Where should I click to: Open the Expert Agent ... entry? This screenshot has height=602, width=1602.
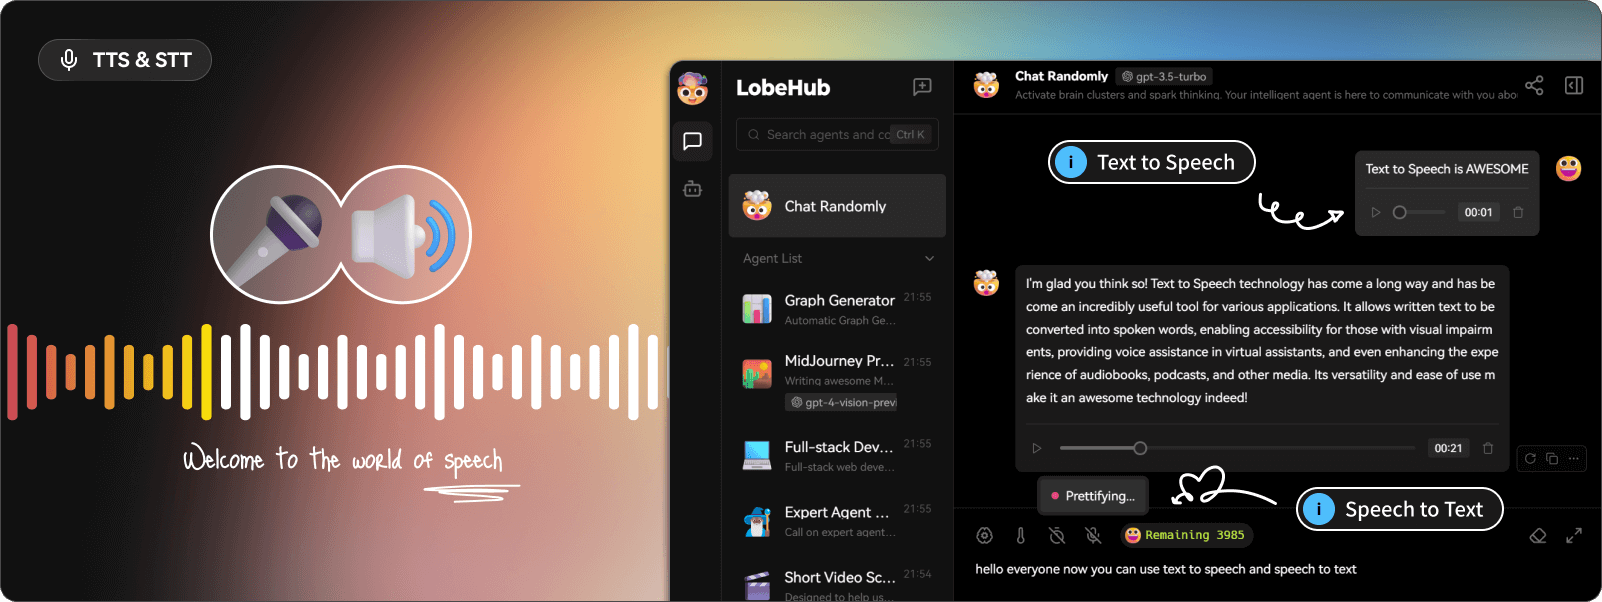pos(837,520)
